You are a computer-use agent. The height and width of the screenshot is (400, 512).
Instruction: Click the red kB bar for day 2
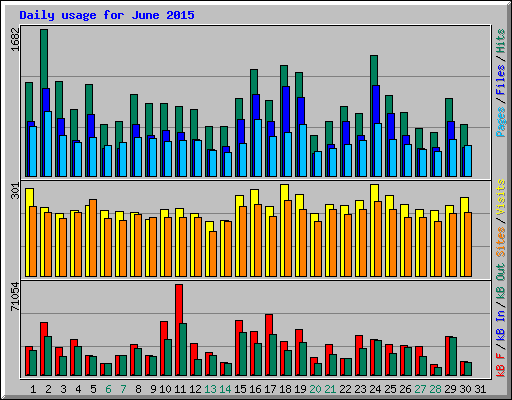(44, 329)
